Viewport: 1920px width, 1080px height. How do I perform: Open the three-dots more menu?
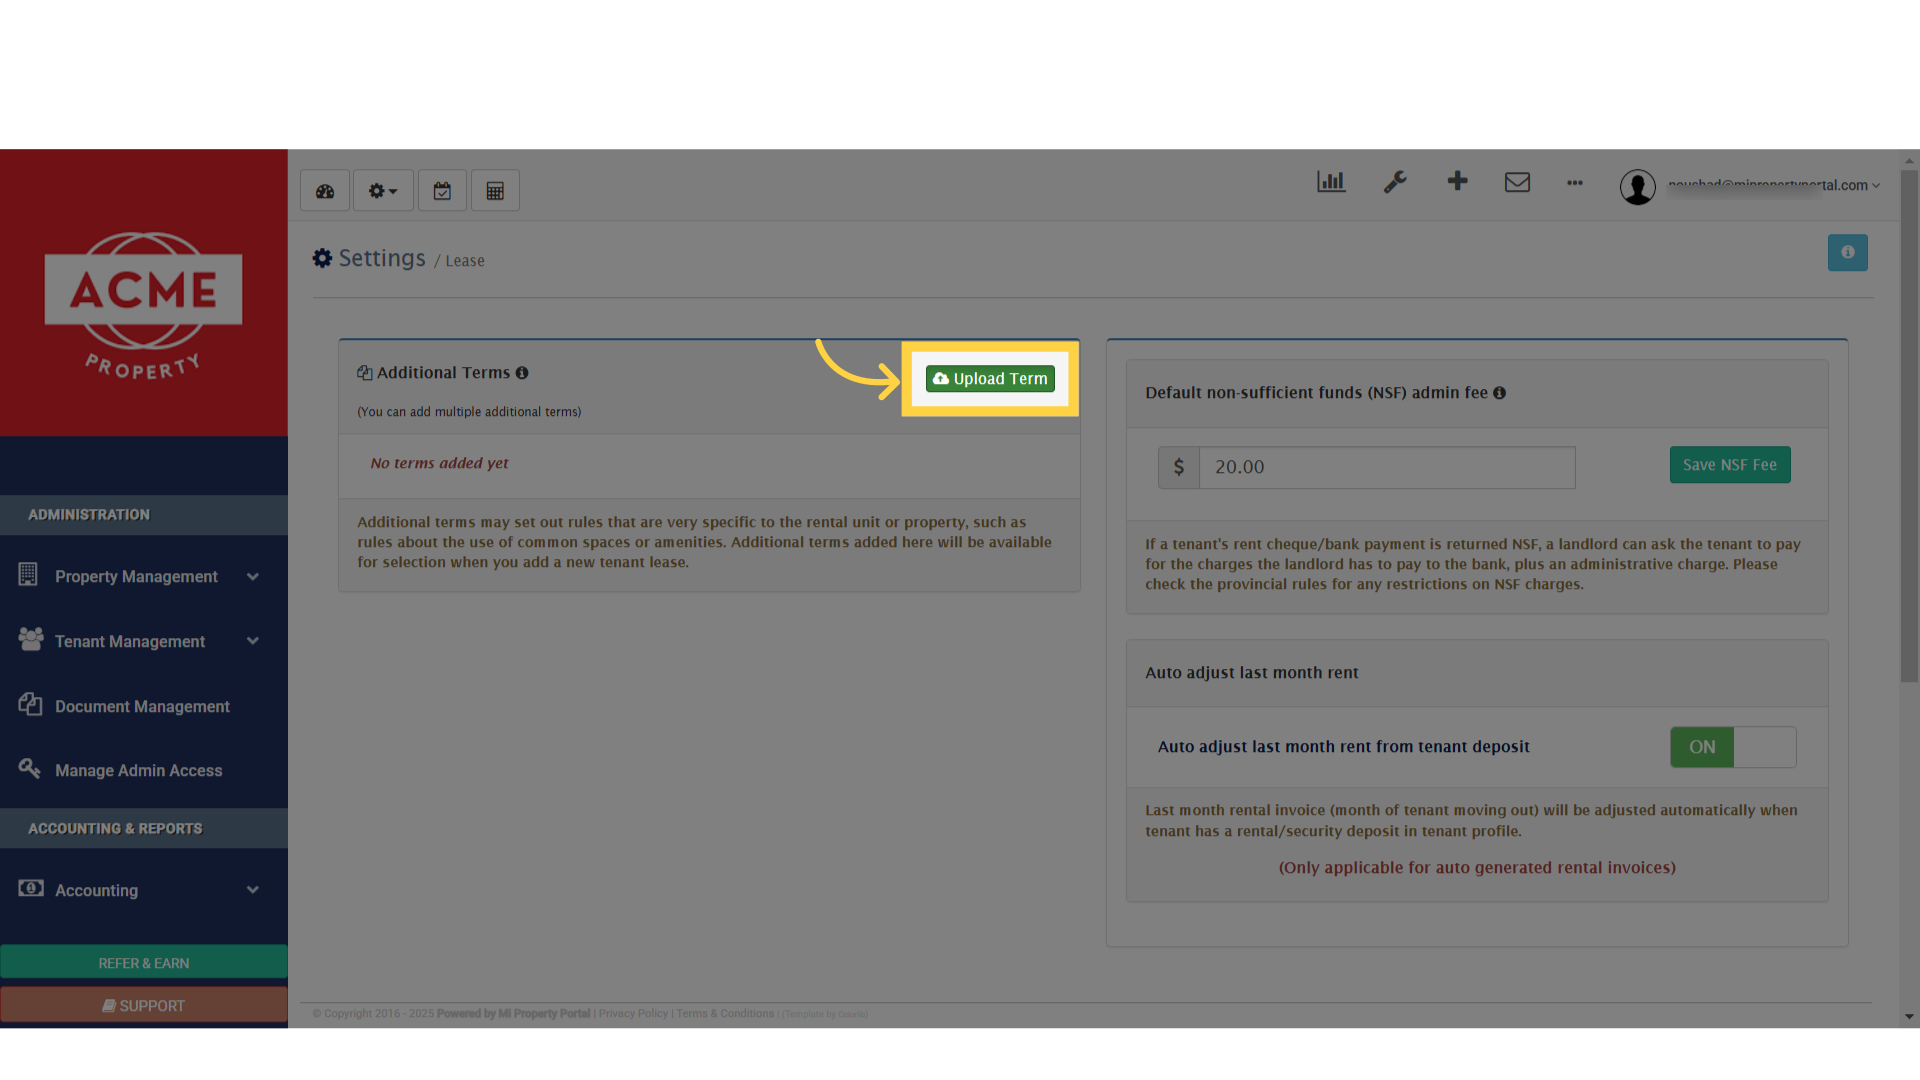pyautogui.click(x=1575, y=183)
